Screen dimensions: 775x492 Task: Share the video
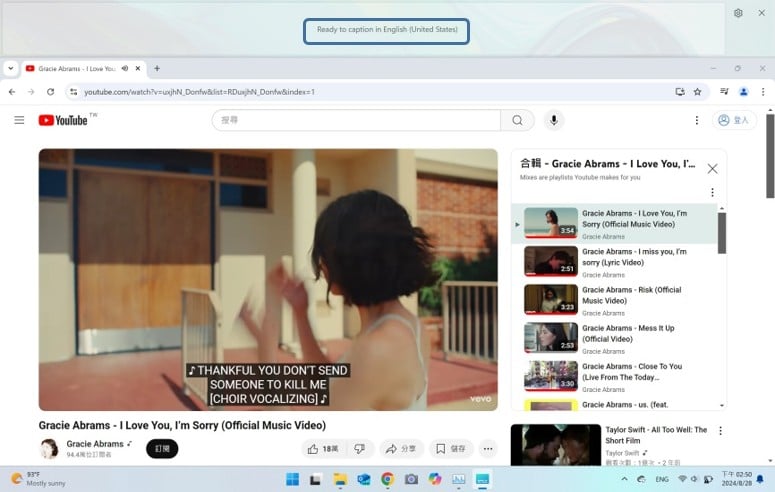point(401,448)
